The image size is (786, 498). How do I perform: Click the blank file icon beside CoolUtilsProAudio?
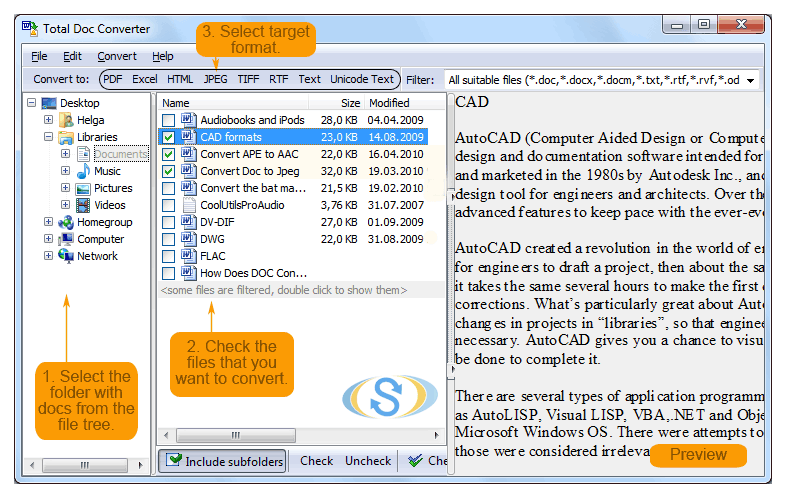(x=189, y=205)
